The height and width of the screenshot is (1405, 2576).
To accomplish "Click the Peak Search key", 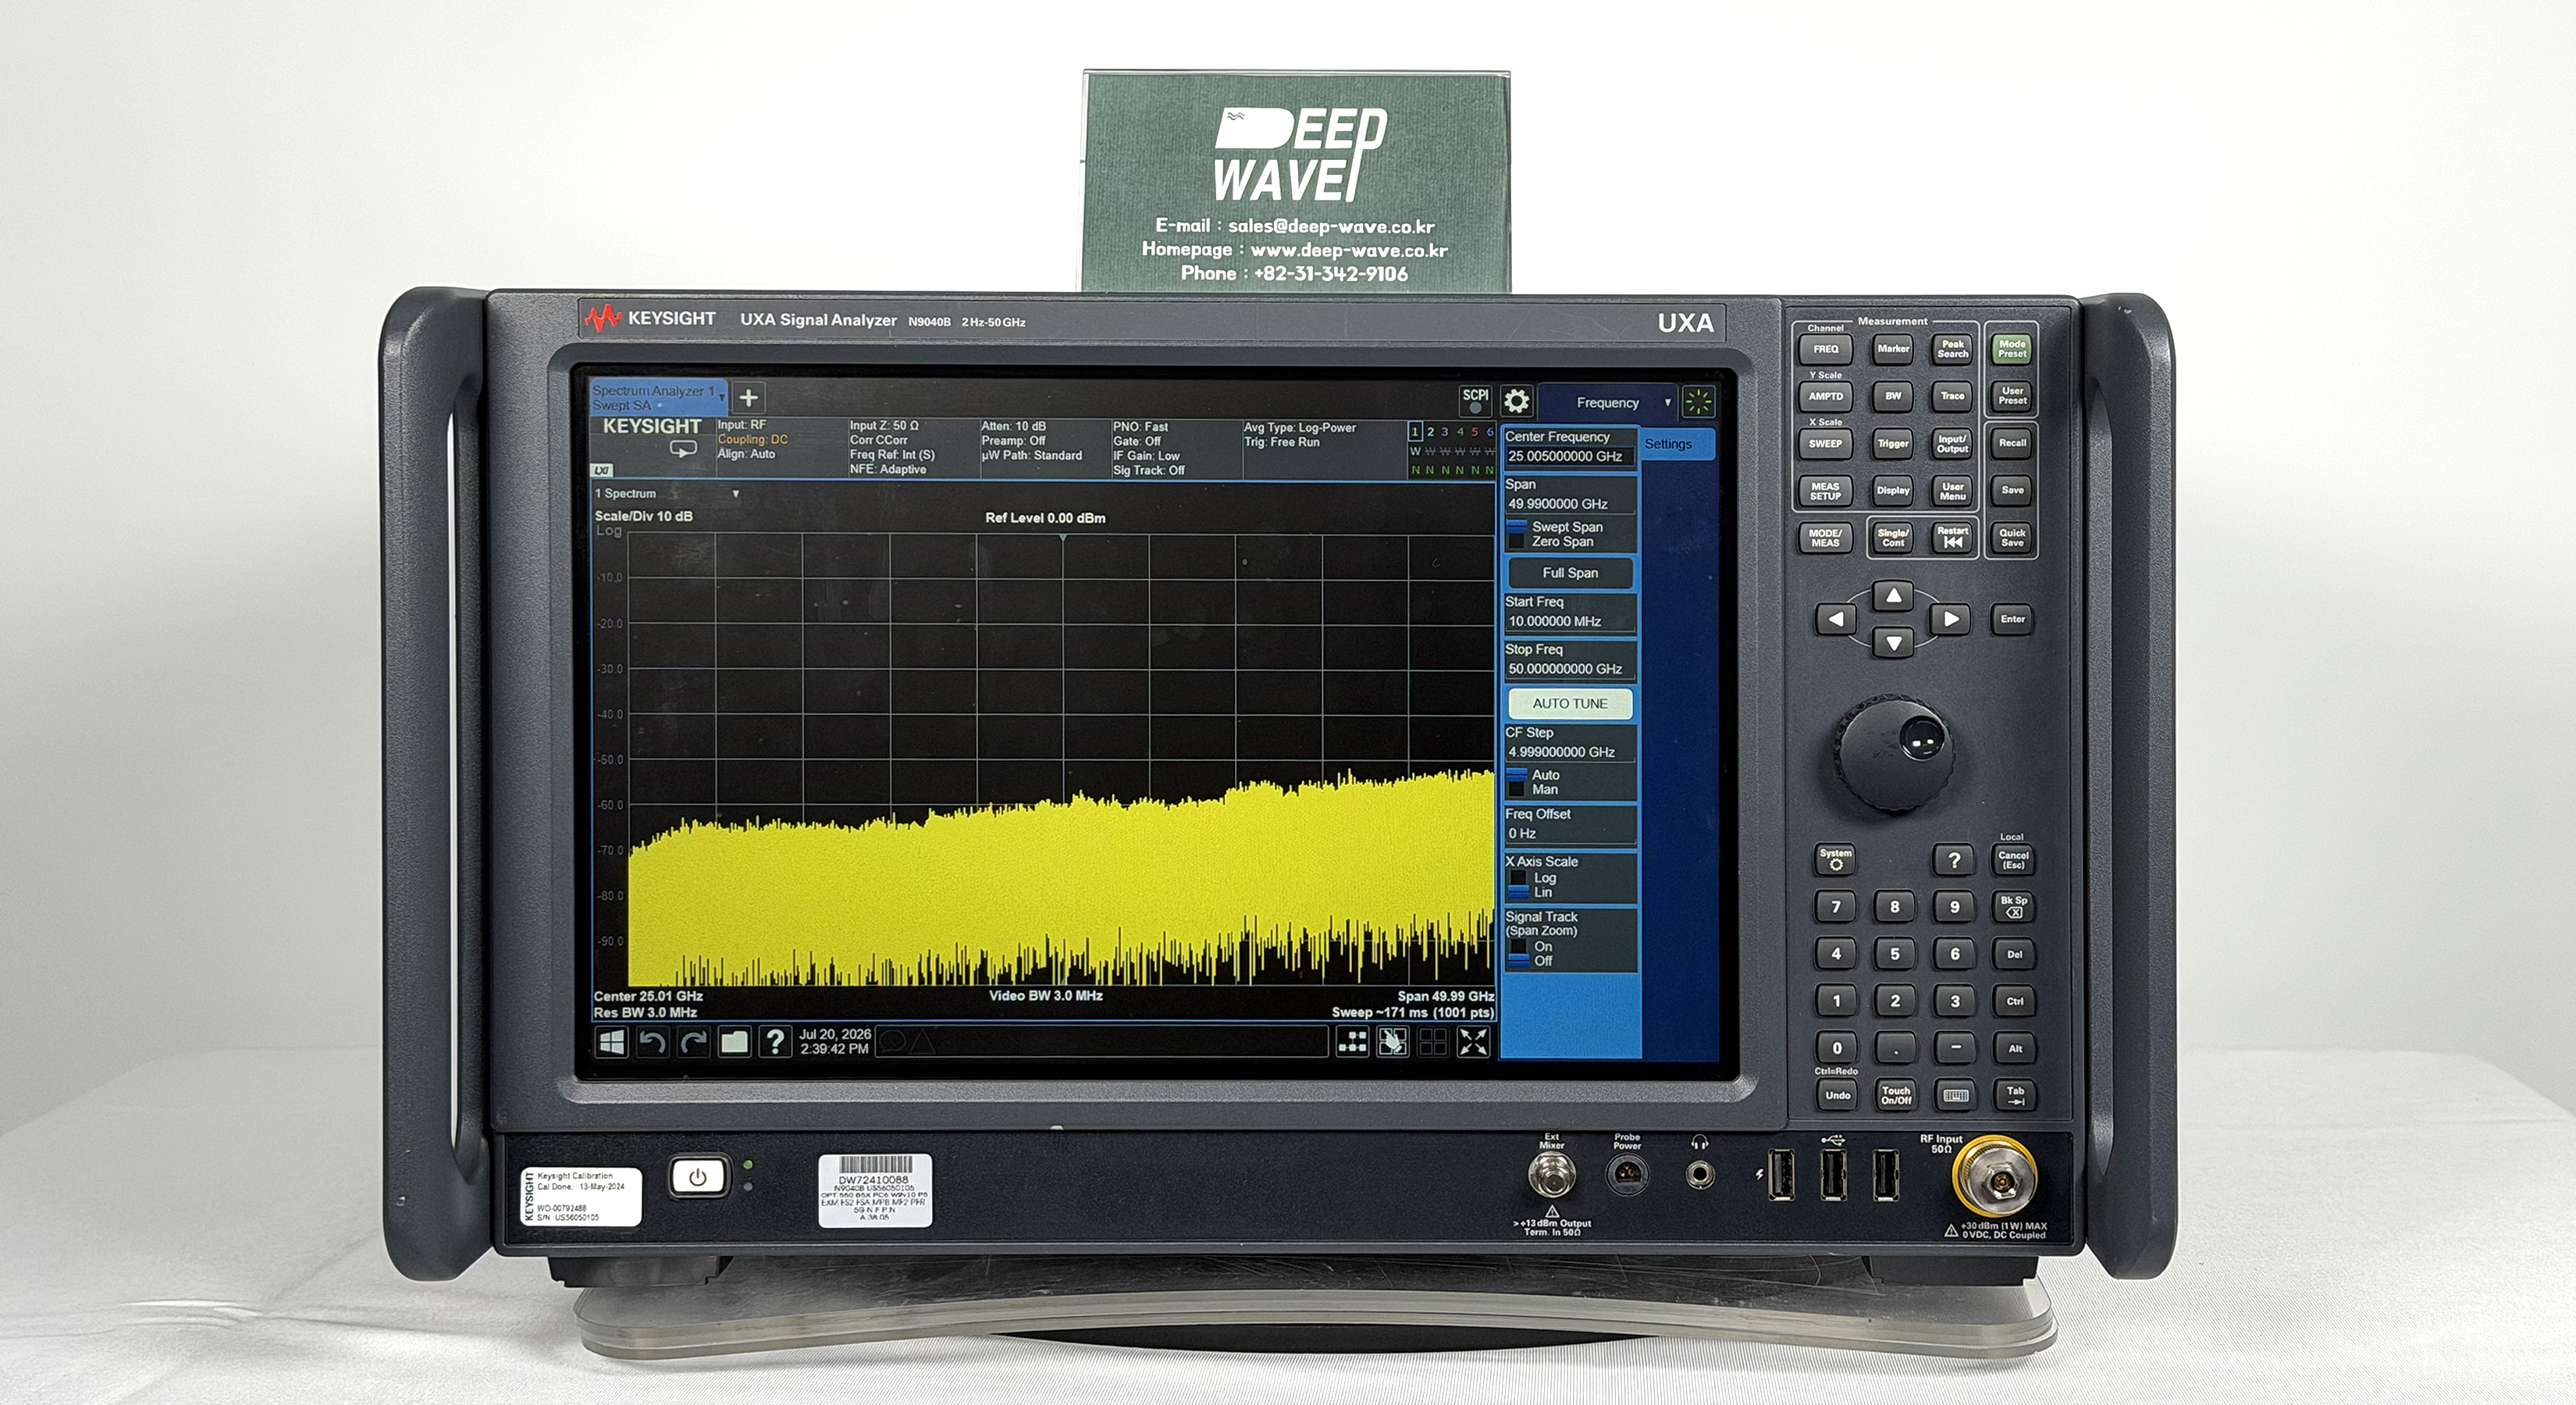I will point(1952,349).
